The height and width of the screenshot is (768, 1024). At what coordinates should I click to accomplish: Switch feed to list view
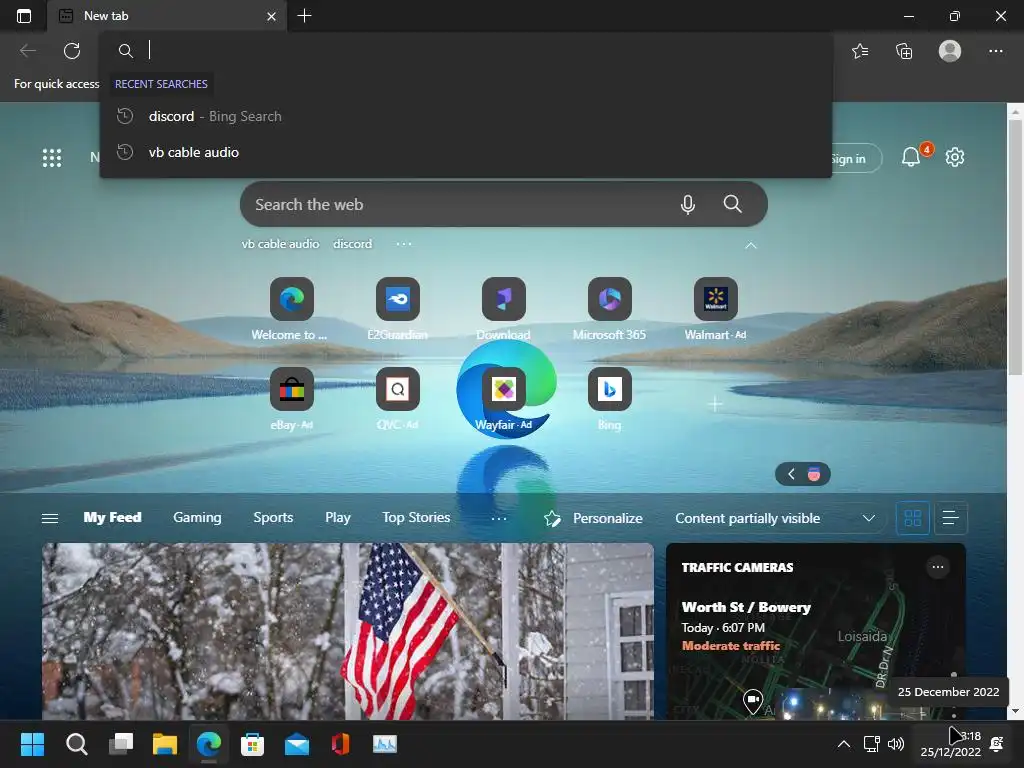coord(950,519)
